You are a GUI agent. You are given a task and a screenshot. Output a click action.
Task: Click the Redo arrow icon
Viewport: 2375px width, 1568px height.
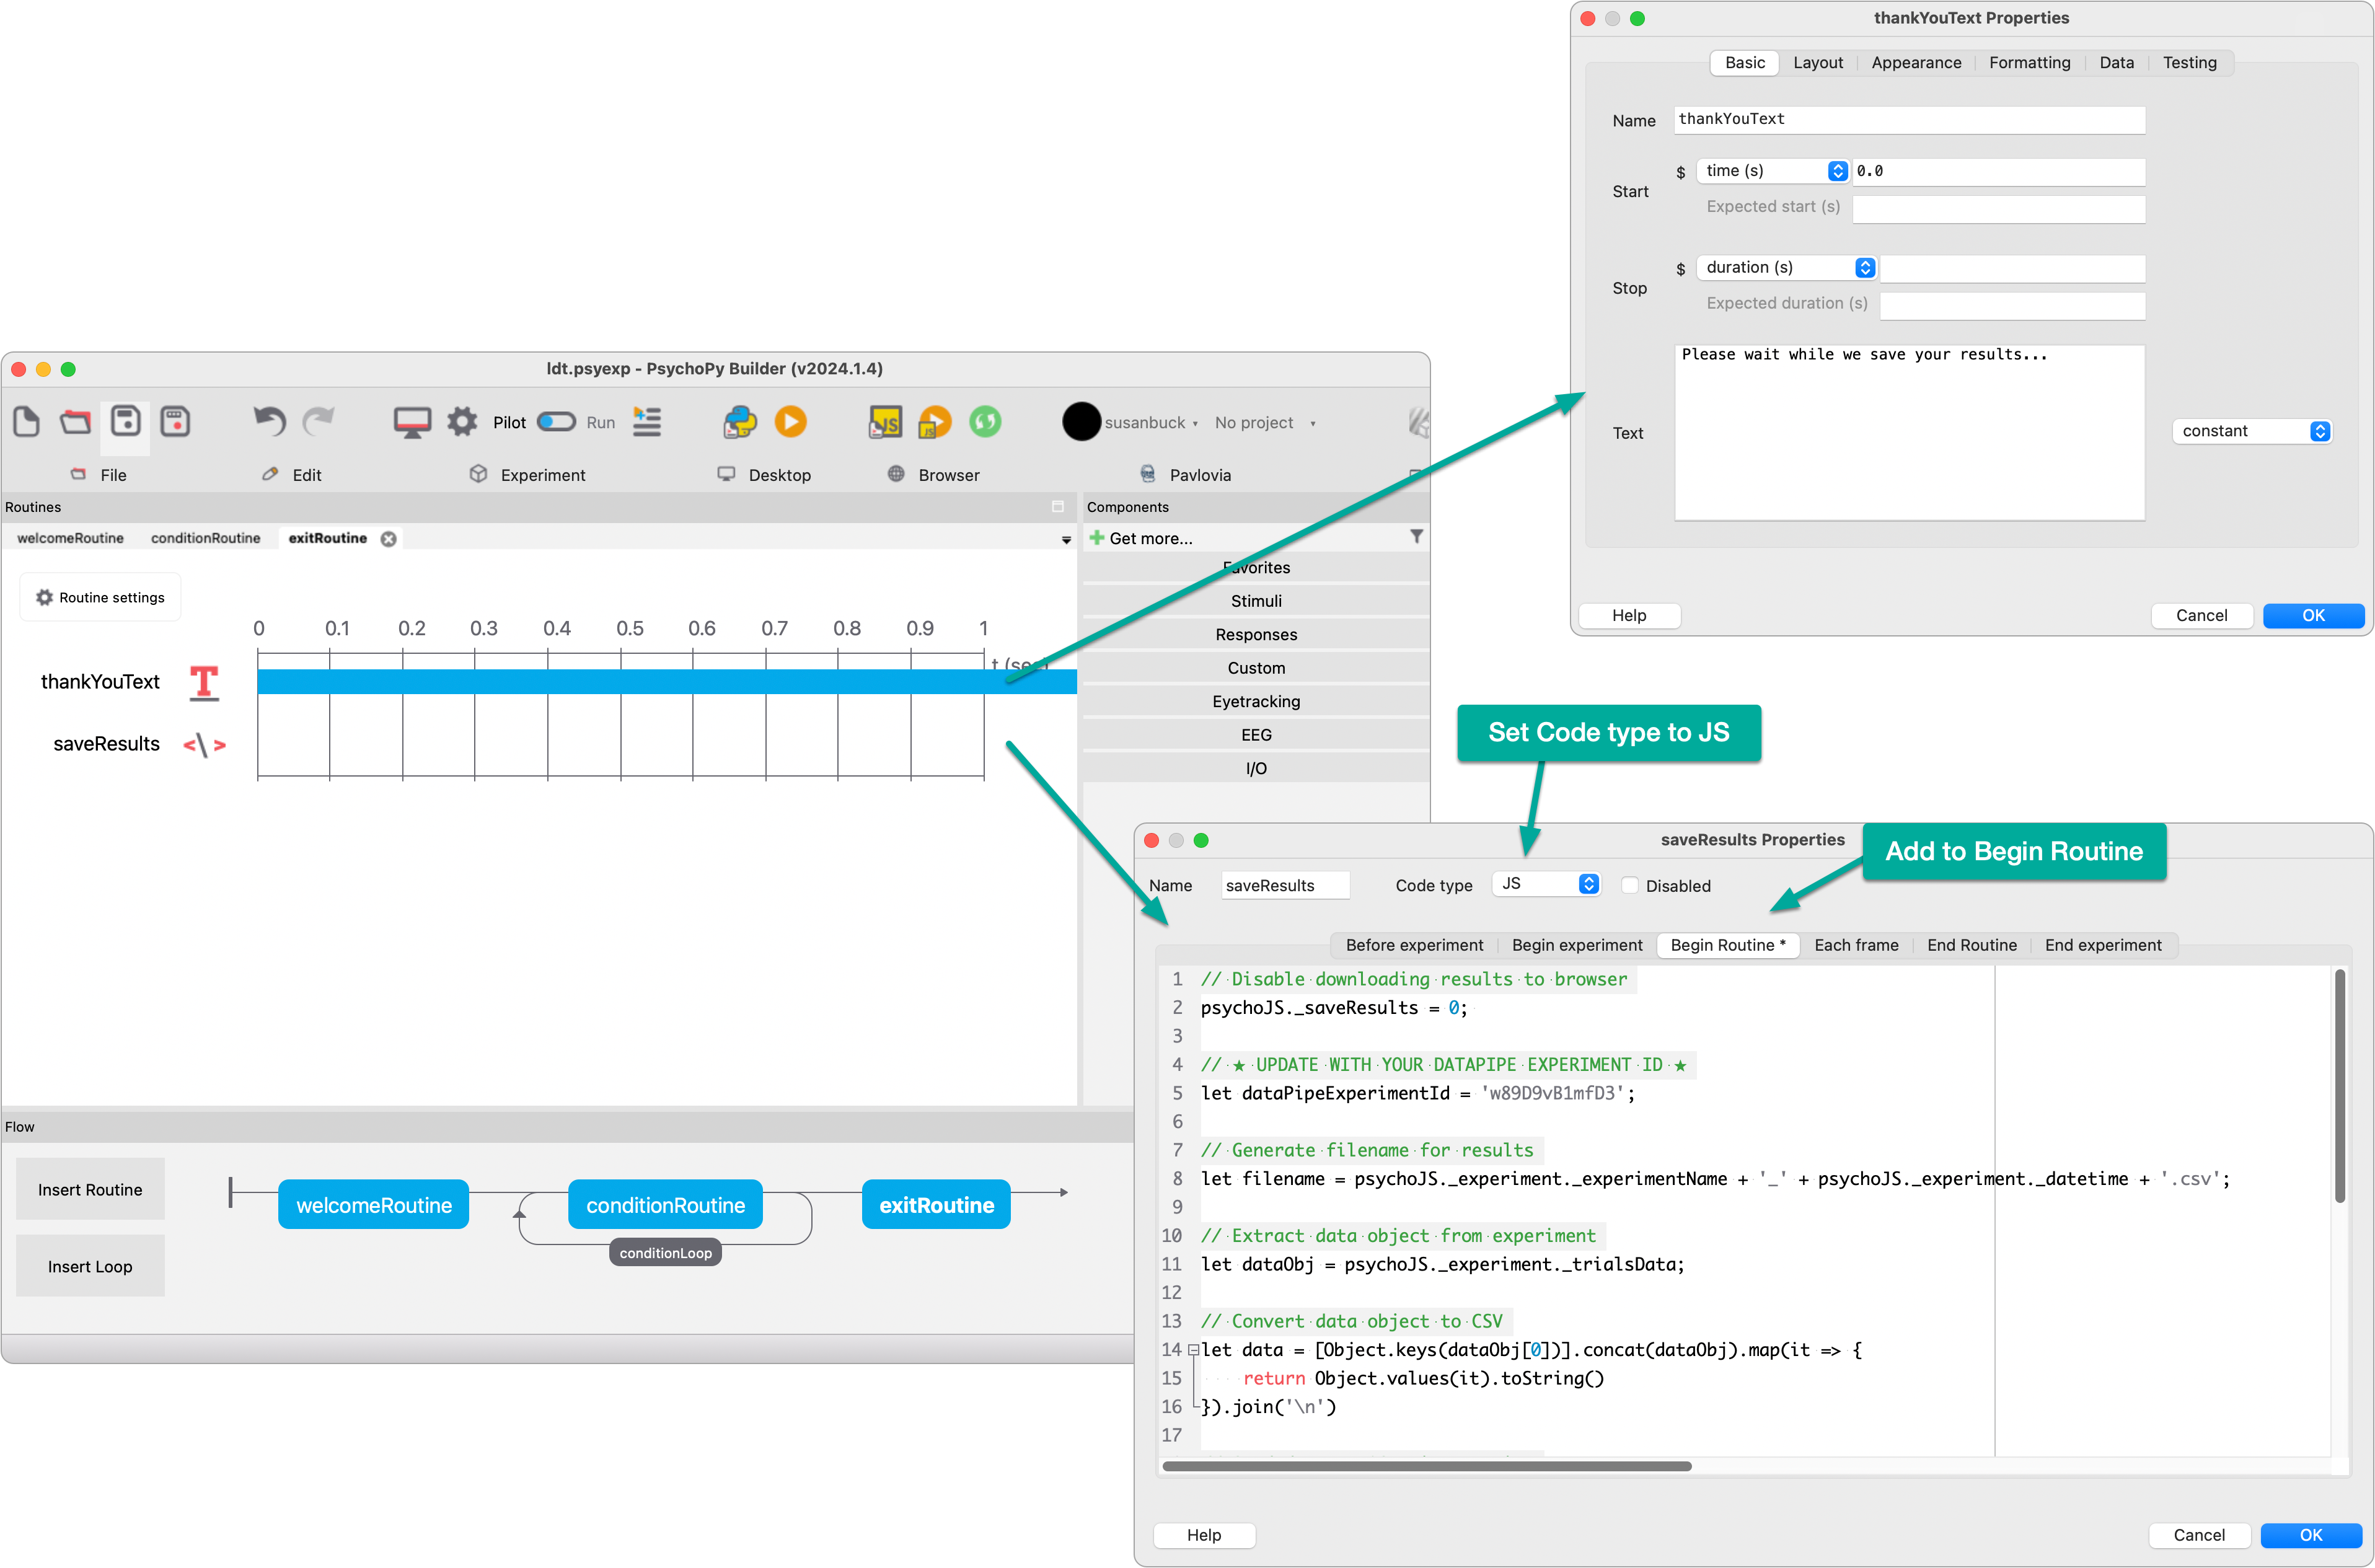(318, 422)
